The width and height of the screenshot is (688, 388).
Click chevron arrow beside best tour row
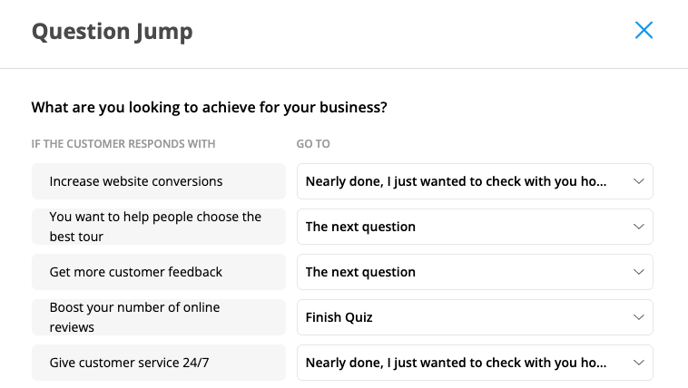click(x=638, y=226)
